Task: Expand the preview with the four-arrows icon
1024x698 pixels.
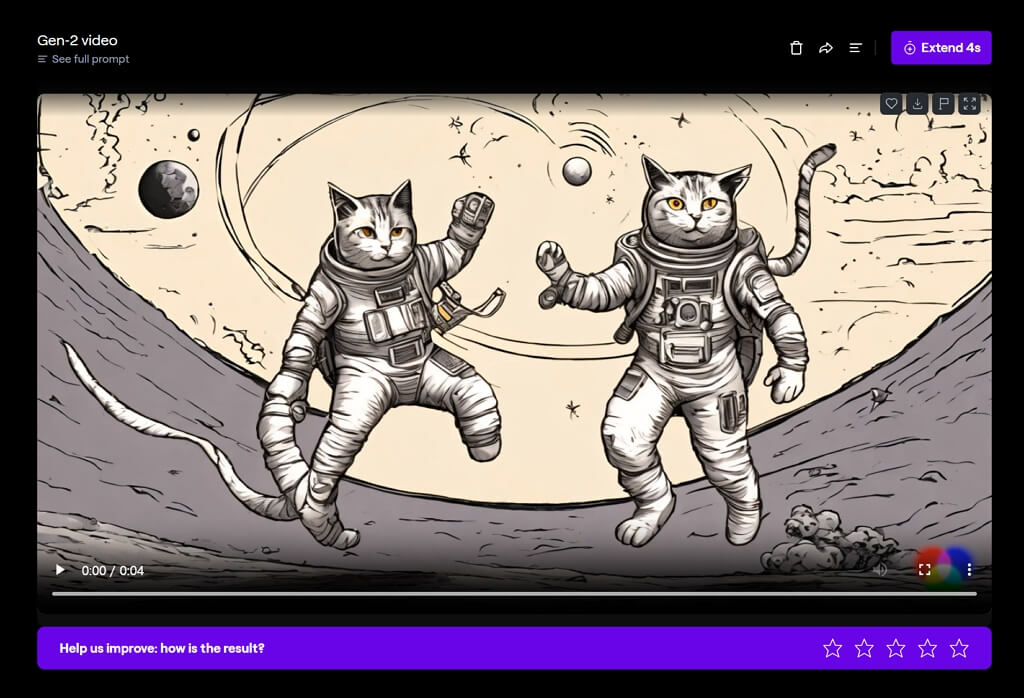Action: point(969,104)
